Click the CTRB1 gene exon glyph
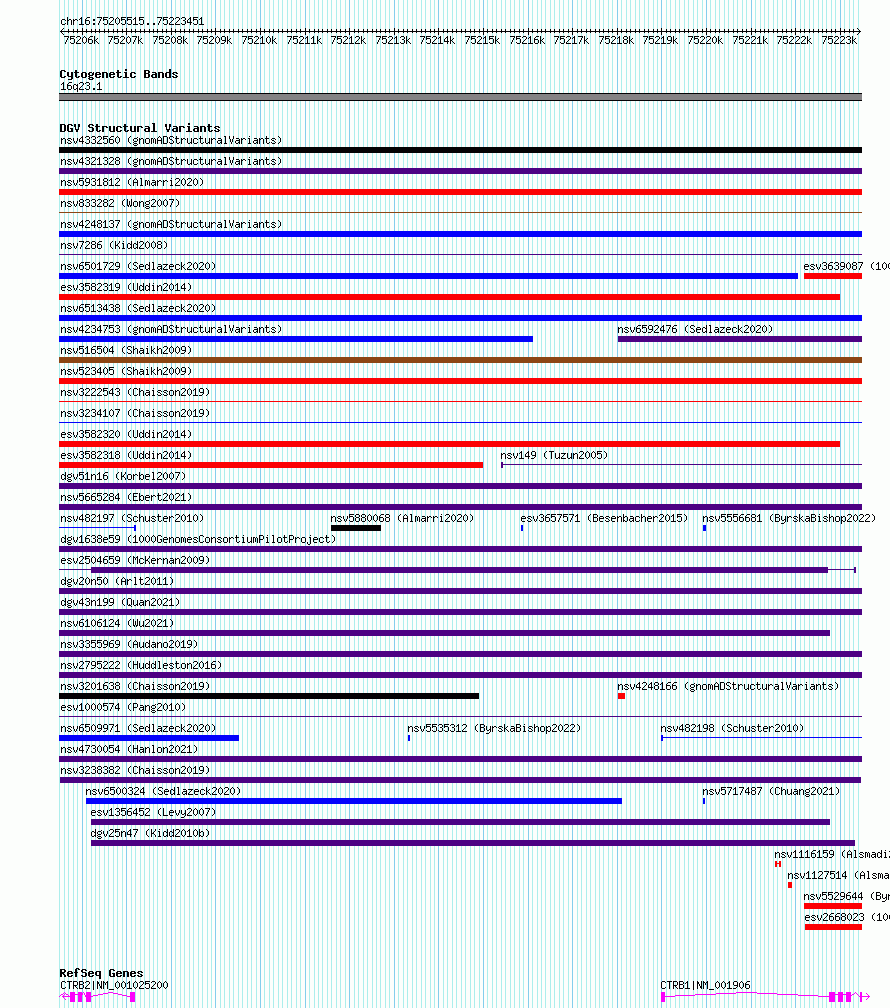 pos(765,997)
